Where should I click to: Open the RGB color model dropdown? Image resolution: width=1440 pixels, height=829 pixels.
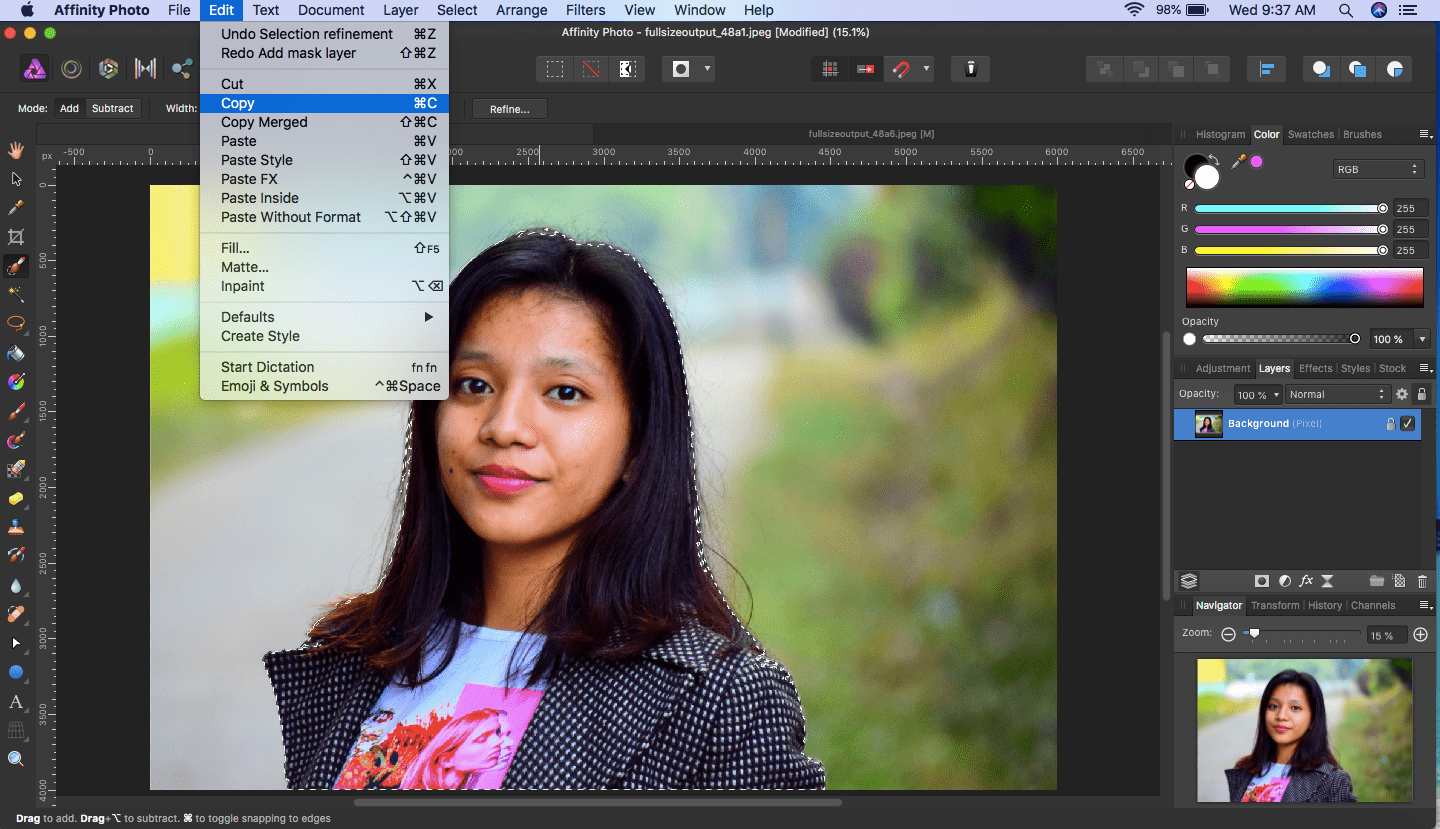tap(1377, 169)
